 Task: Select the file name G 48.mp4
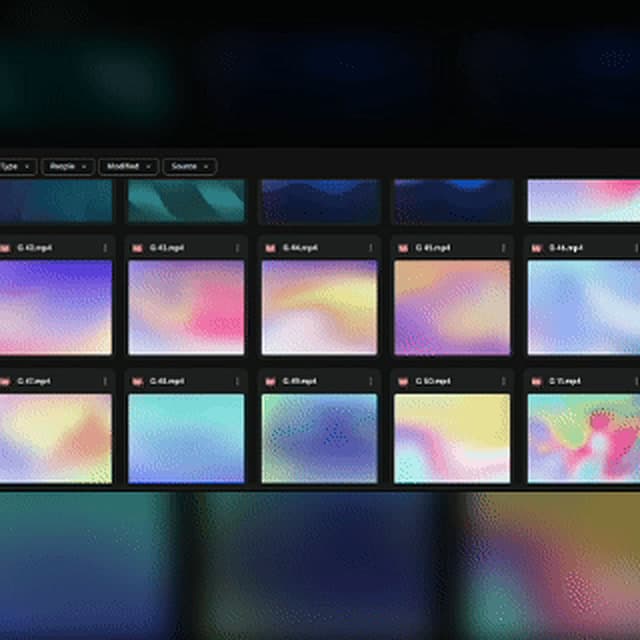point(167,381)
